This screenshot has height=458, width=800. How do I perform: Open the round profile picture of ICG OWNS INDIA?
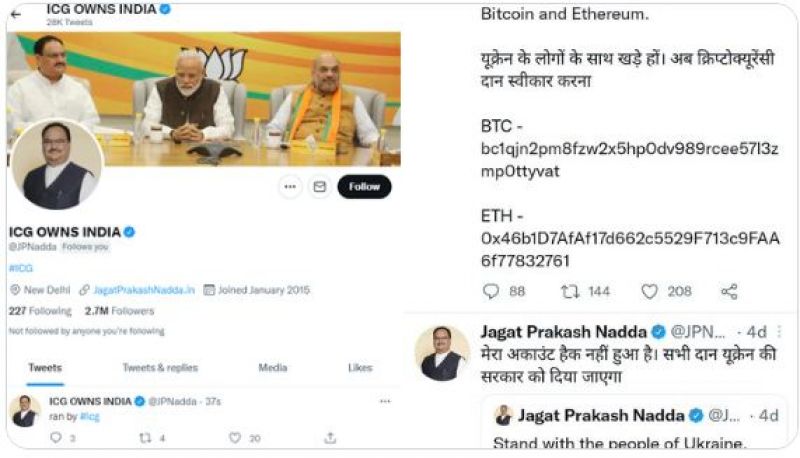pyautogui.click(x=57, y=166)
